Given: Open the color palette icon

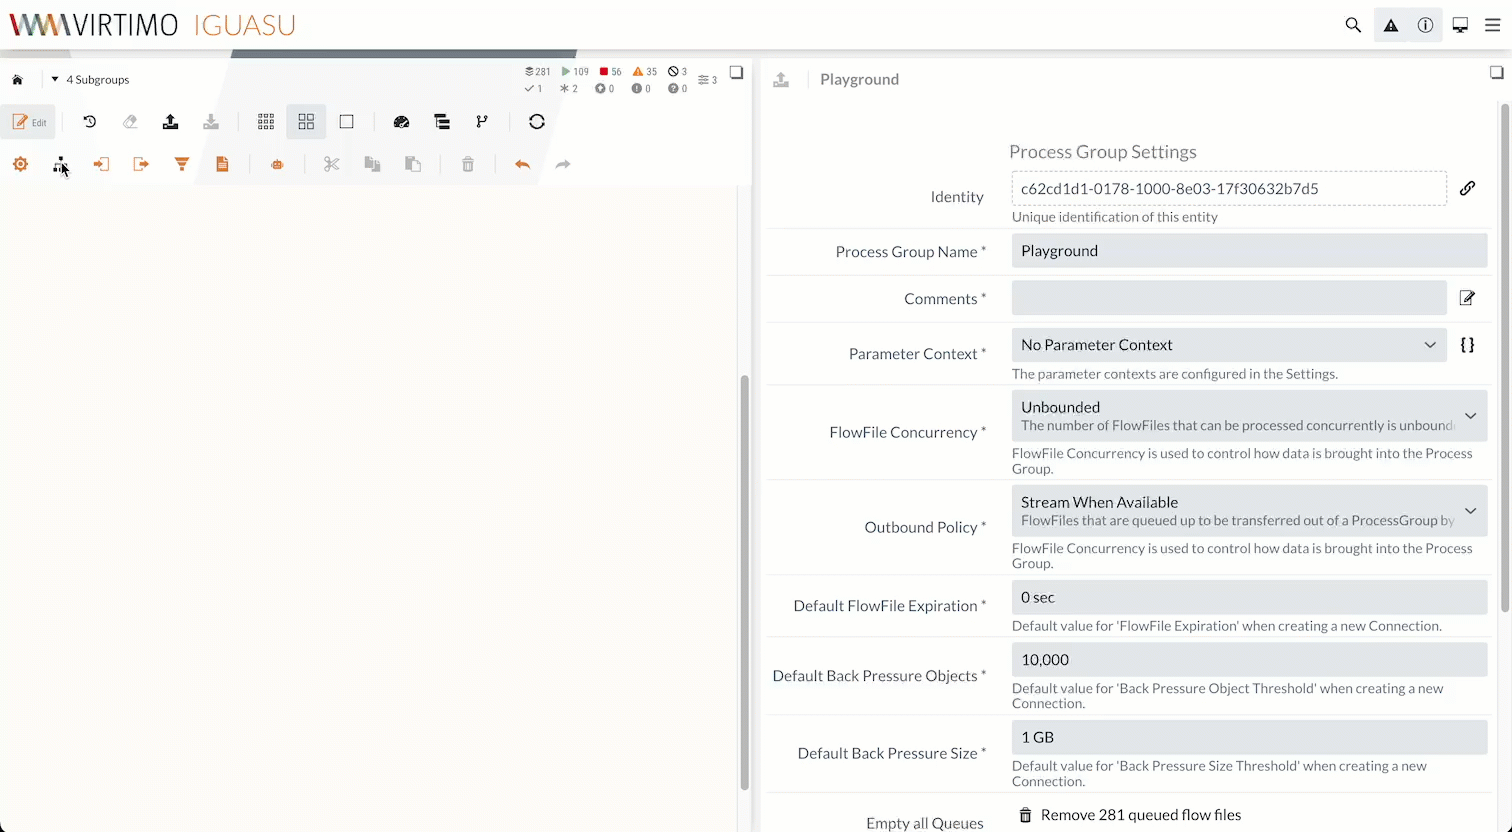Looking at the screenshot, I should (401, 121).
